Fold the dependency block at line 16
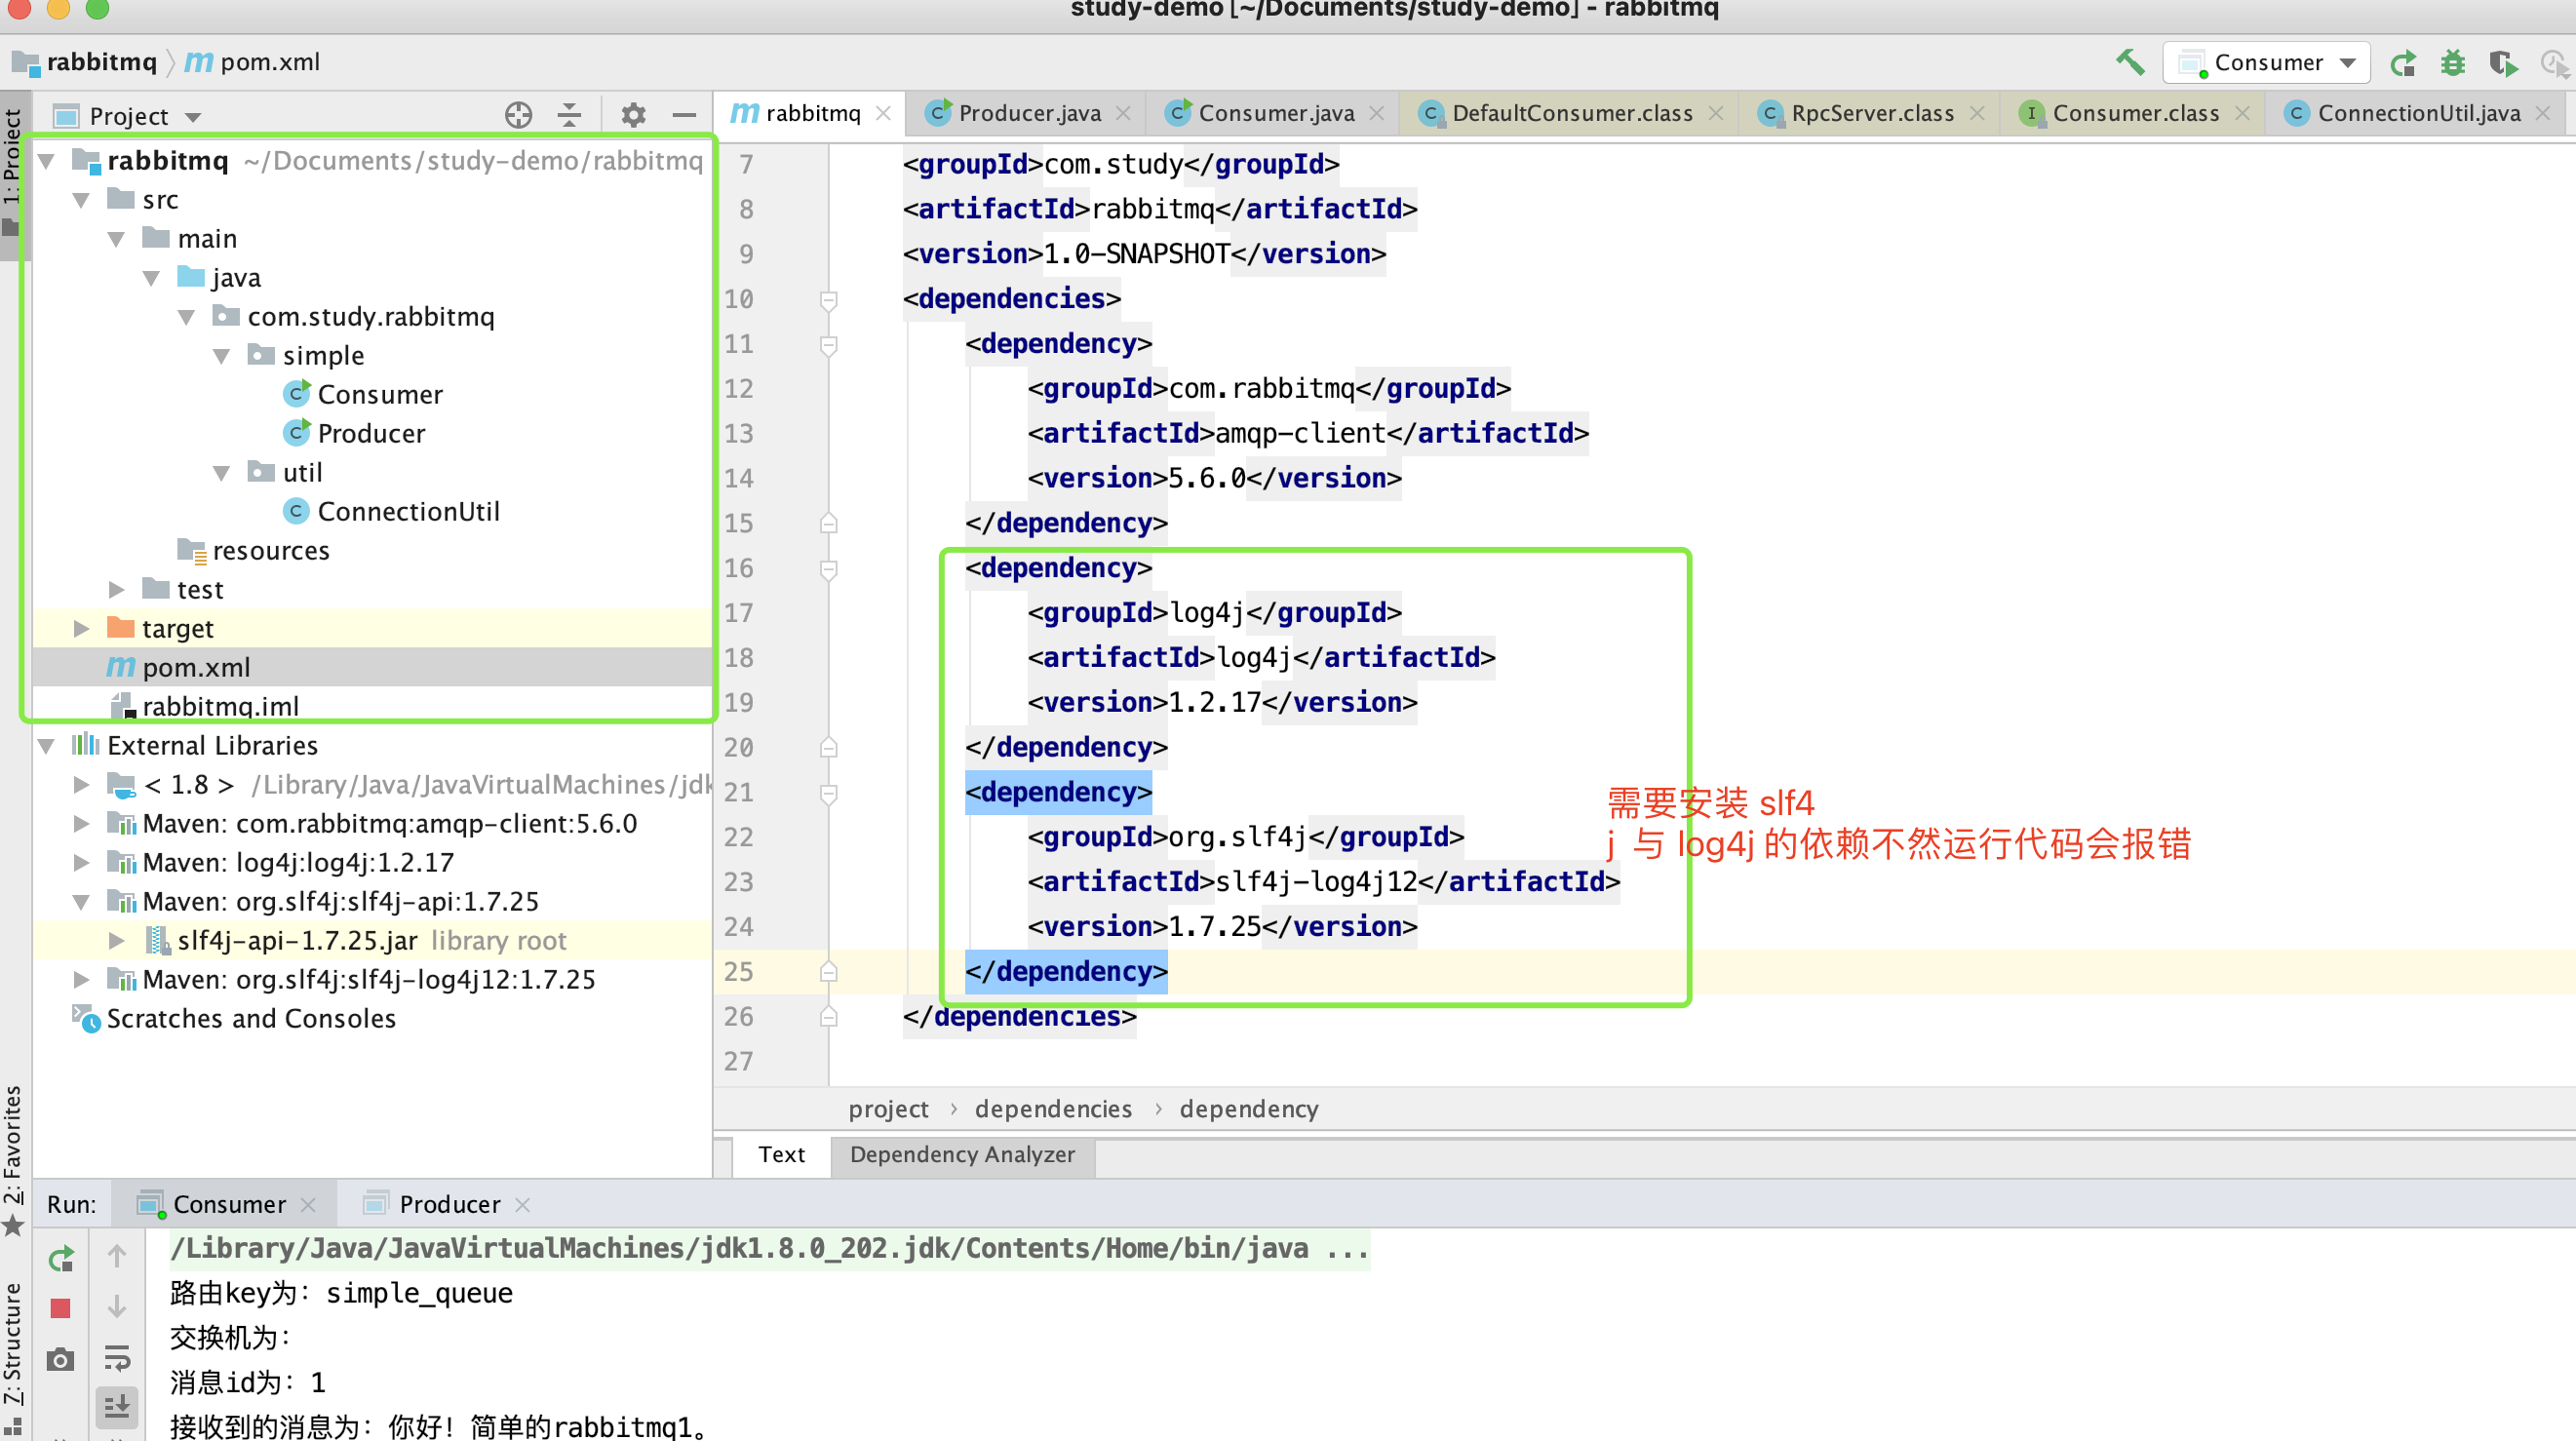Screen dimensions: 2576x1441 click(x=828, y=569)
